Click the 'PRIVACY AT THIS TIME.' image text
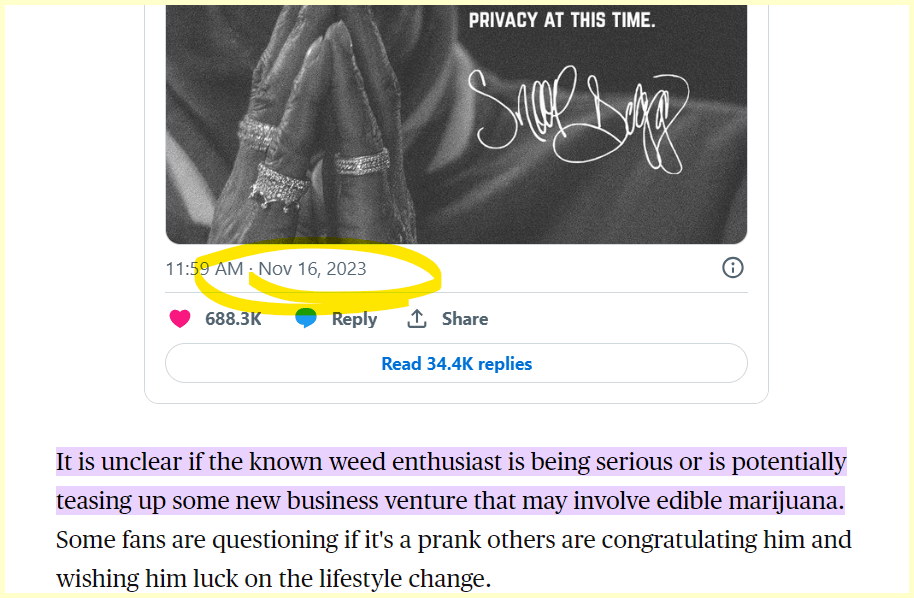Image resolution: width=914 pixels, height=598 pixels. [569, 19]
